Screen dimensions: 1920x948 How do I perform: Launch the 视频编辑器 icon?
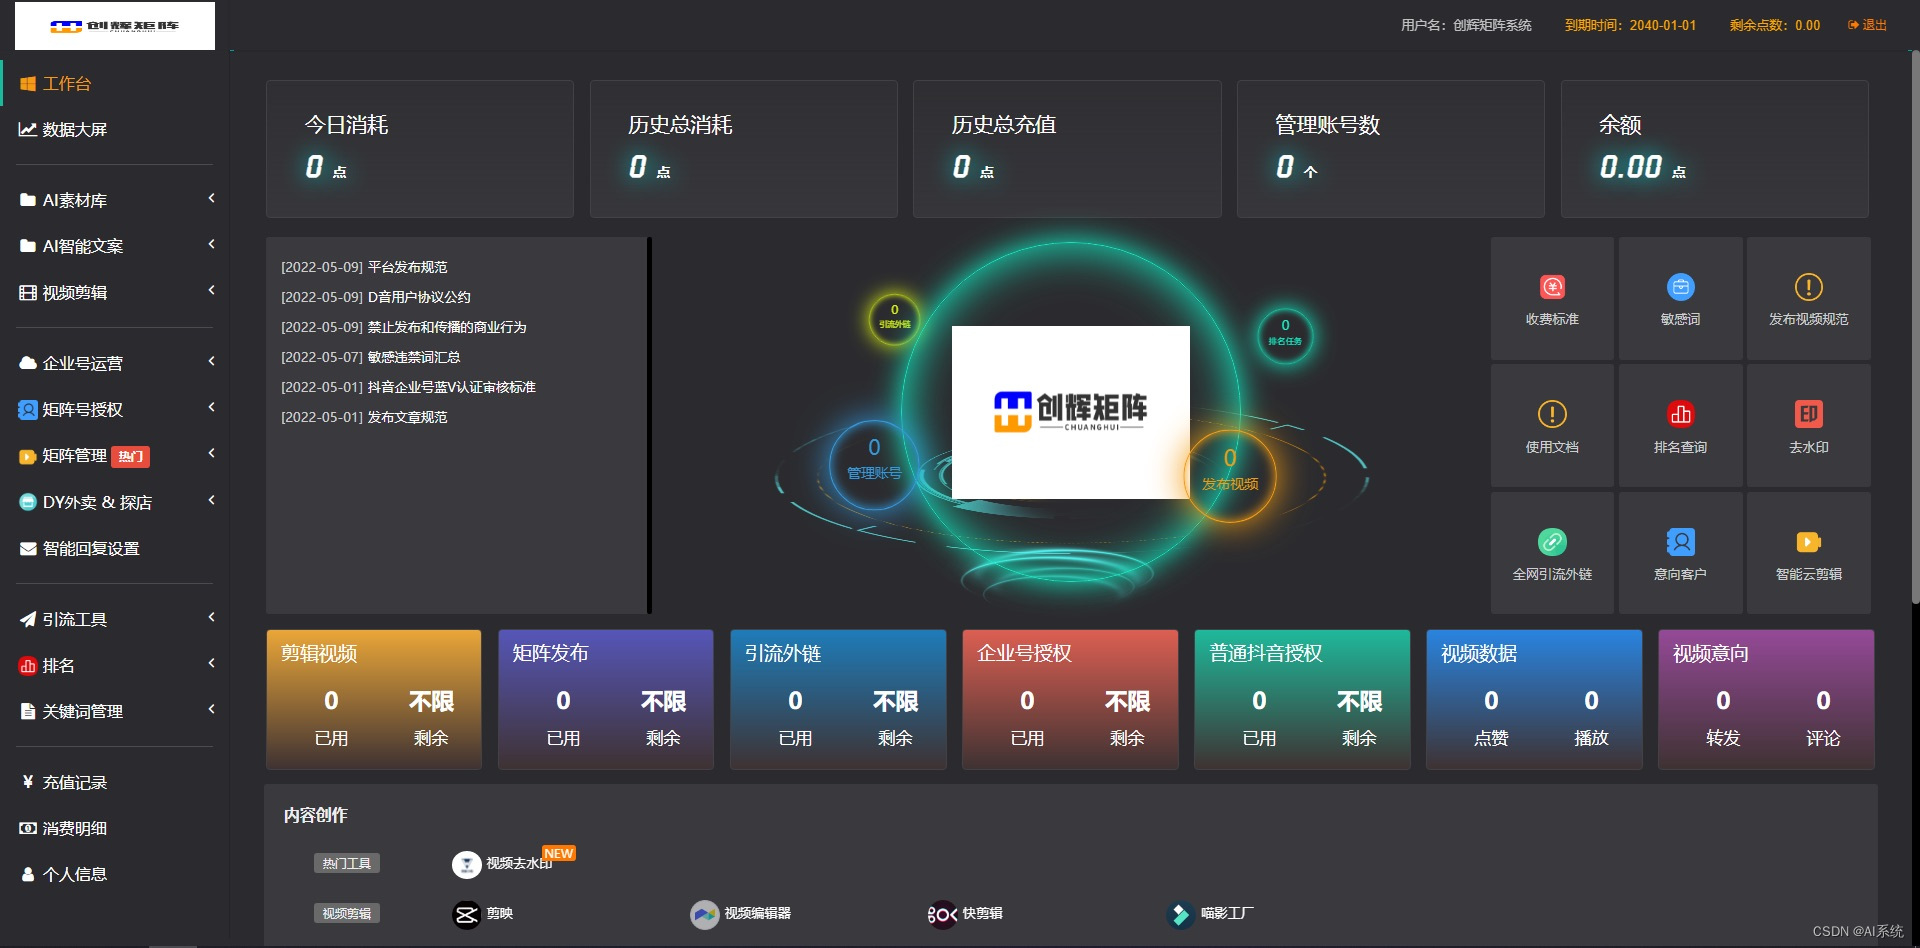tap(705, 914)
